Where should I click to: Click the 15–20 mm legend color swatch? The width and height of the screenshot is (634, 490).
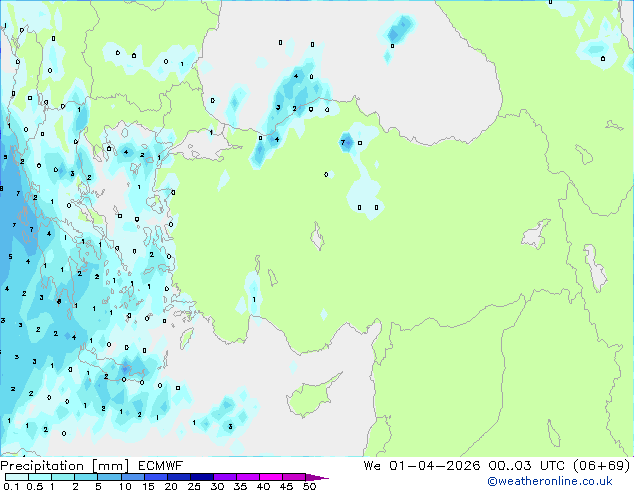(155, 477)
